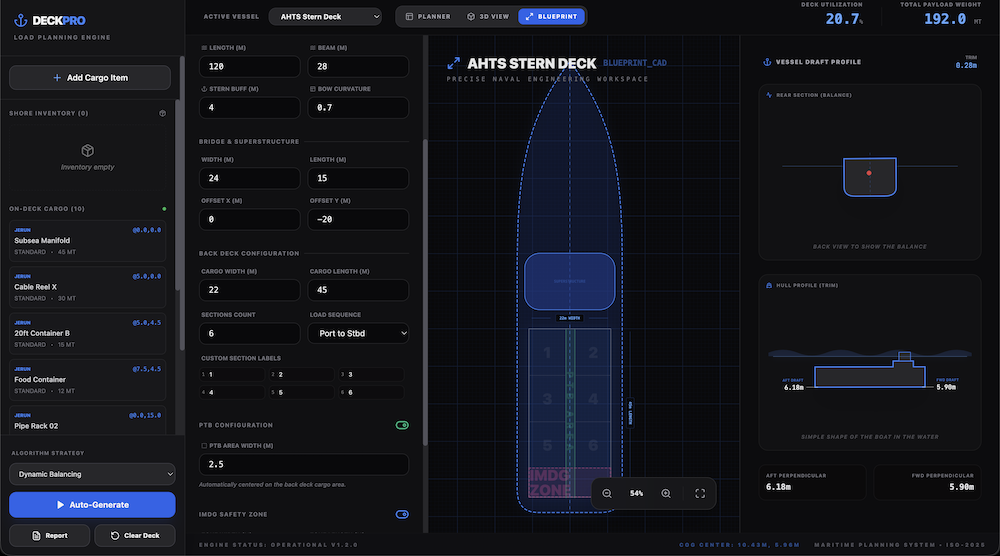Image resolution: width=1000 pixels, height=556 pixels.
Task: Click custom section label field 5
Action: click(302, 393)
